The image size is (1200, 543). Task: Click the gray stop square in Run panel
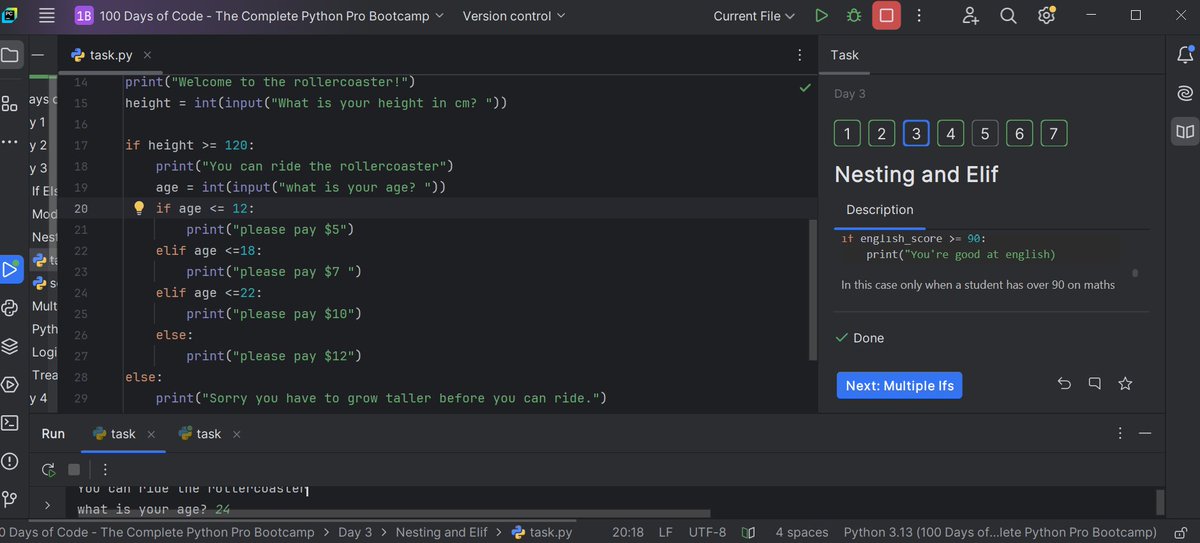click(x=74, y=469)
